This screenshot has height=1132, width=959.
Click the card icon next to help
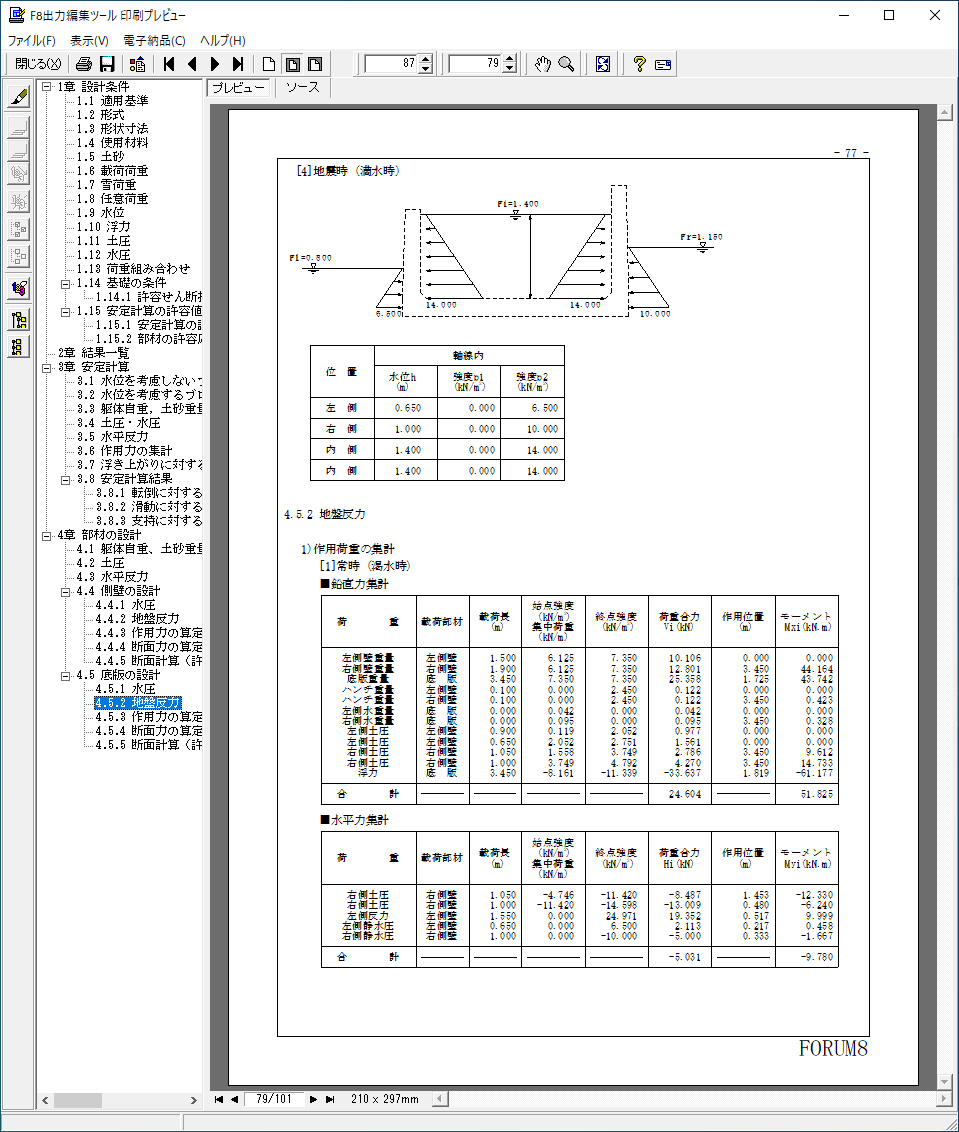click(663, 64)
